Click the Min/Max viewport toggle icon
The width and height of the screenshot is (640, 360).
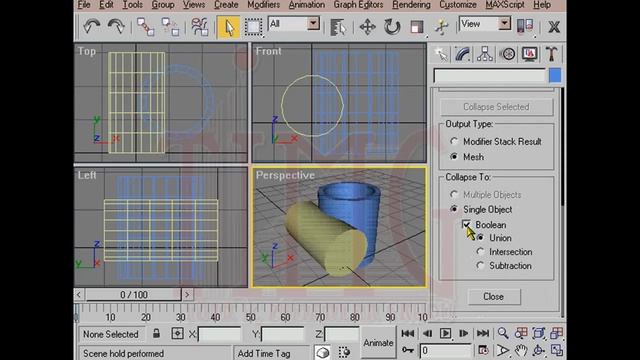click(x=557, y=351)
